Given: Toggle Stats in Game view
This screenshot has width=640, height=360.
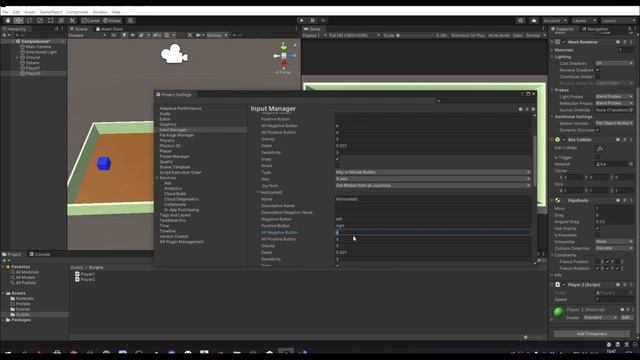Looking at the screenshot, I should point(518,36).
